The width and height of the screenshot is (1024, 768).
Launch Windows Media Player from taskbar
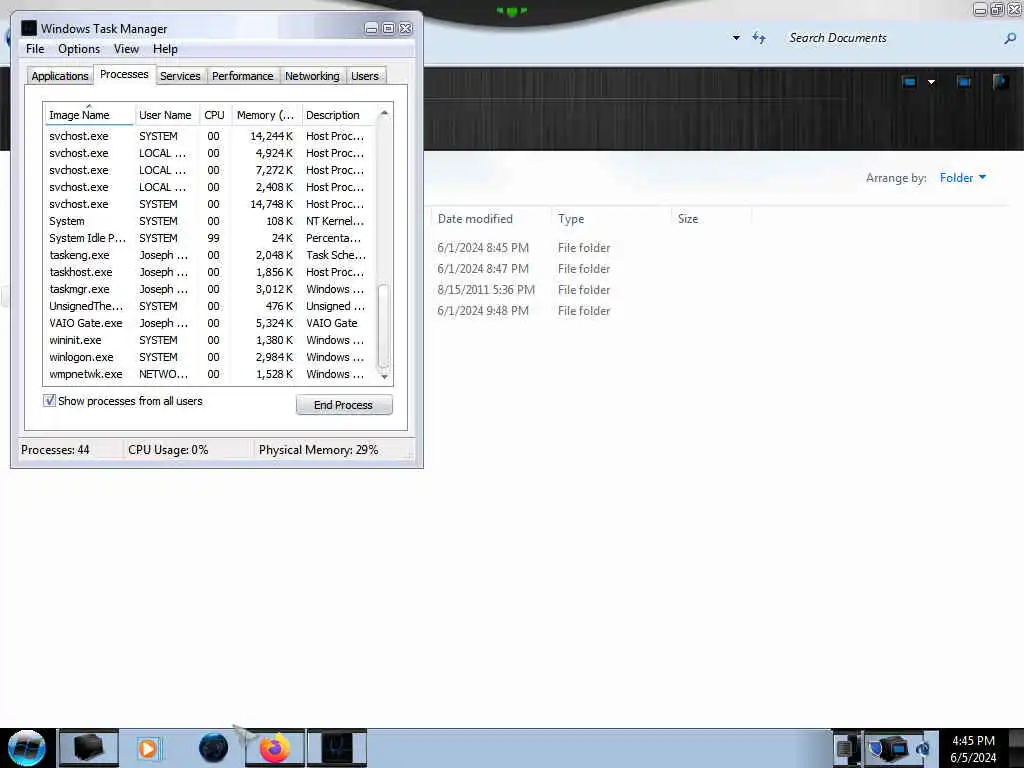pyautogui.click(x=148, y=748)
